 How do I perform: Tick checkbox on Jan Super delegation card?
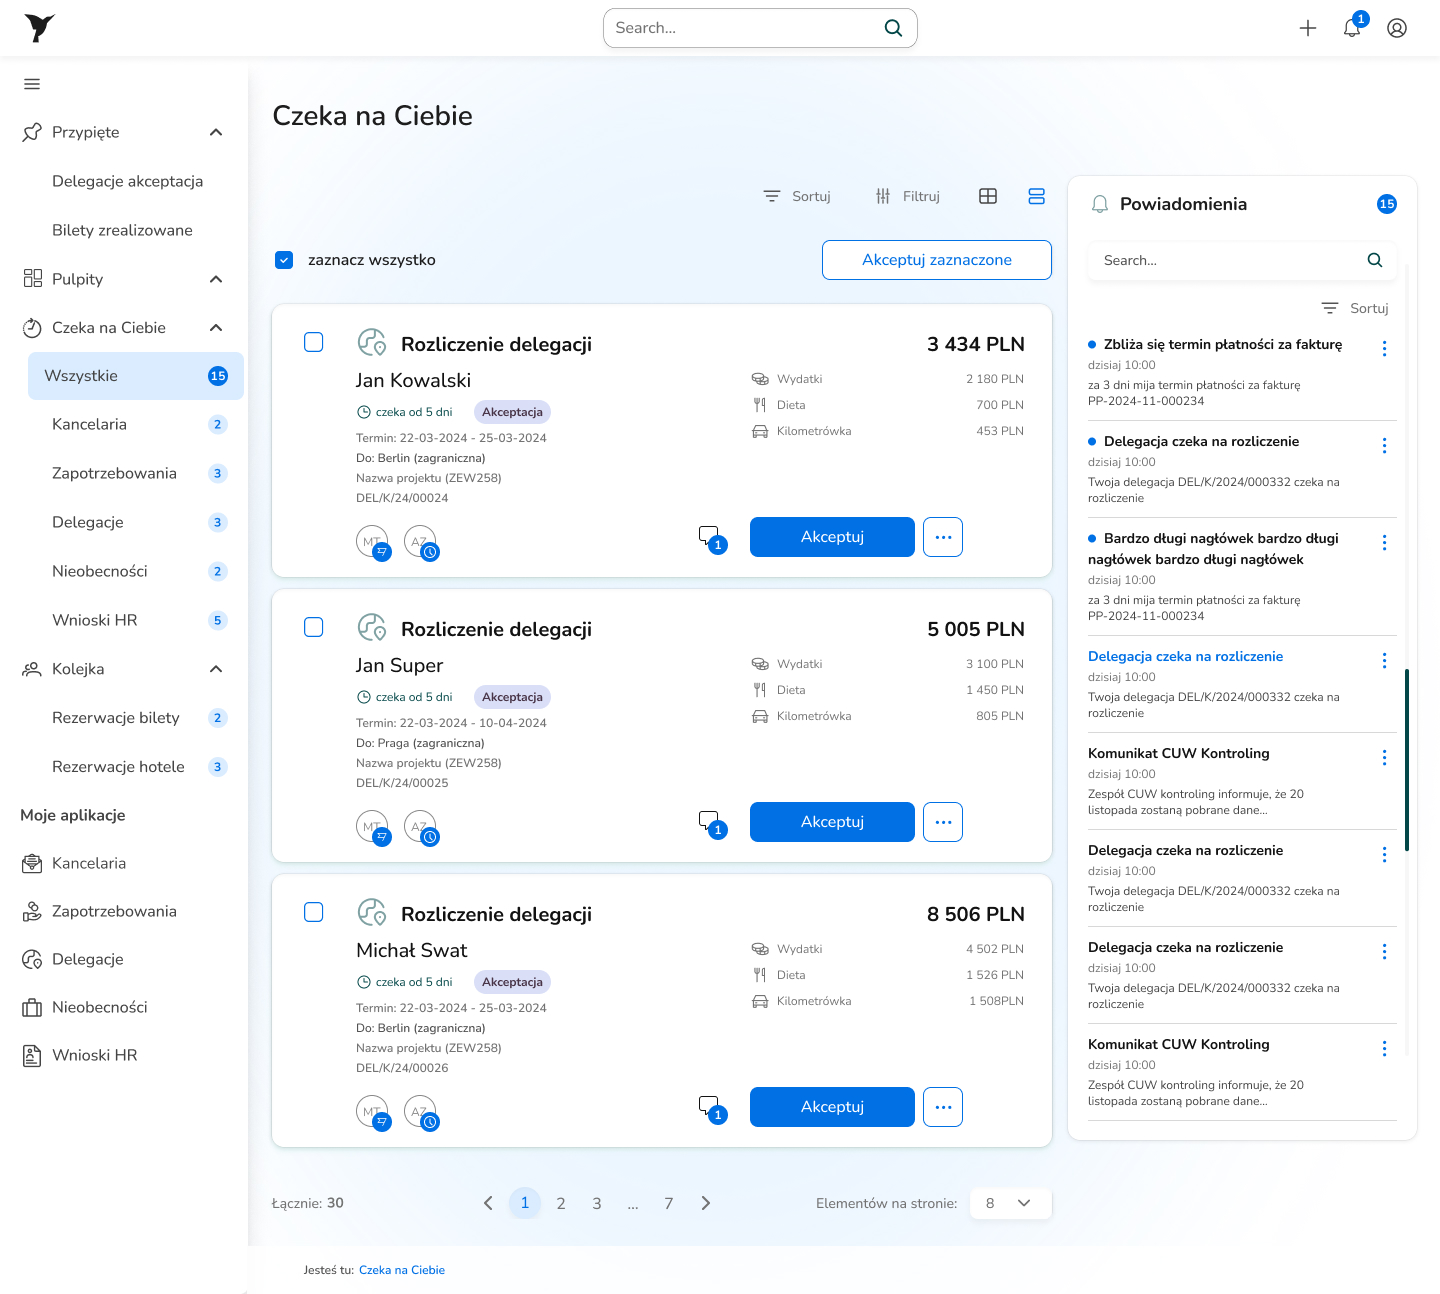click(314, 627)
